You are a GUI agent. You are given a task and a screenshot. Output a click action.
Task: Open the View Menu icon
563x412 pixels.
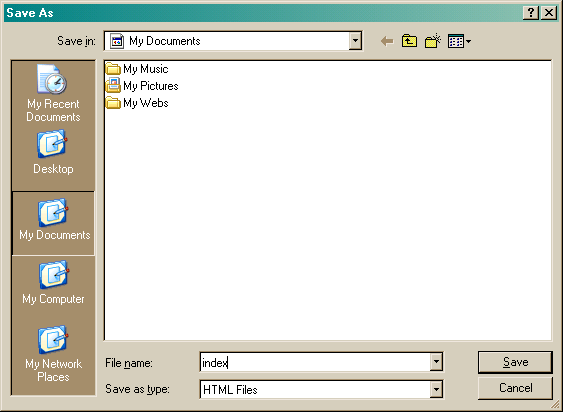[x=459, y=41]
